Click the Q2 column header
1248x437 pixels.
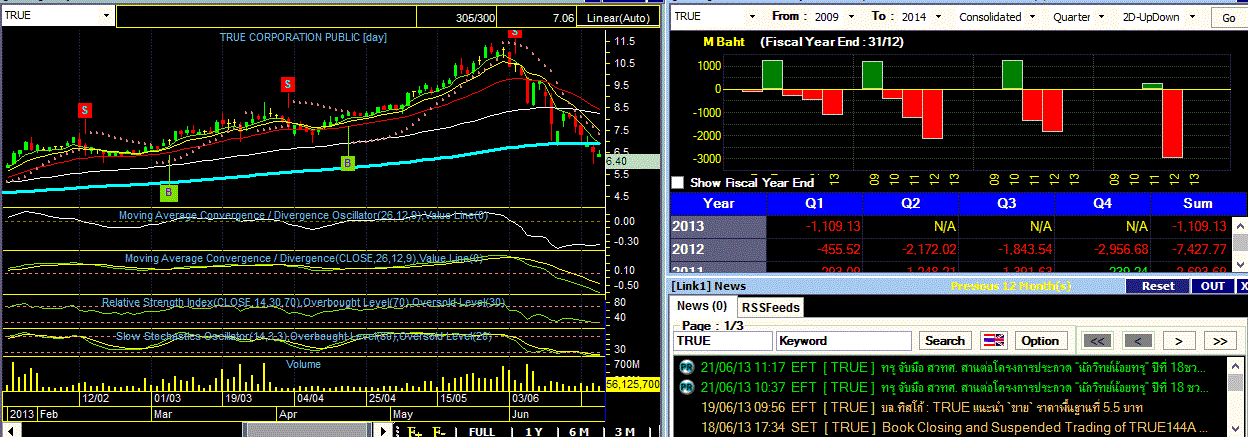(910, 204)
